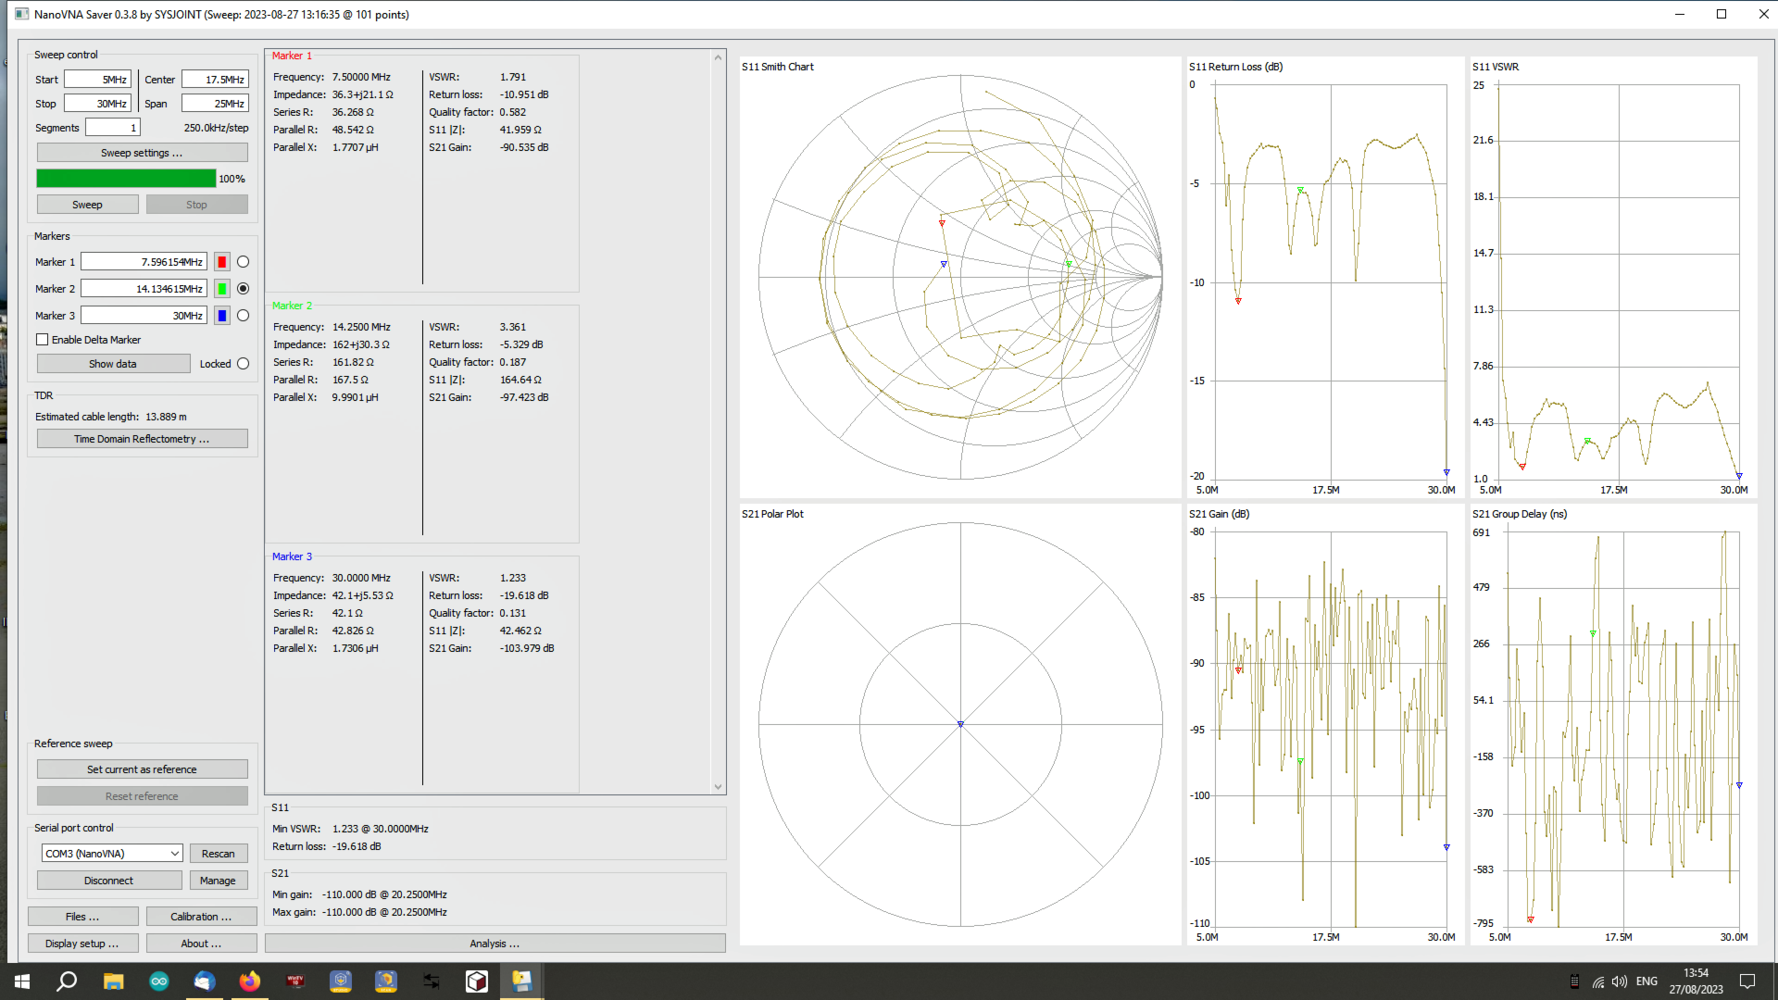Click ENG language indicator in tray

pyautogui.click(x=1647, y=982)
